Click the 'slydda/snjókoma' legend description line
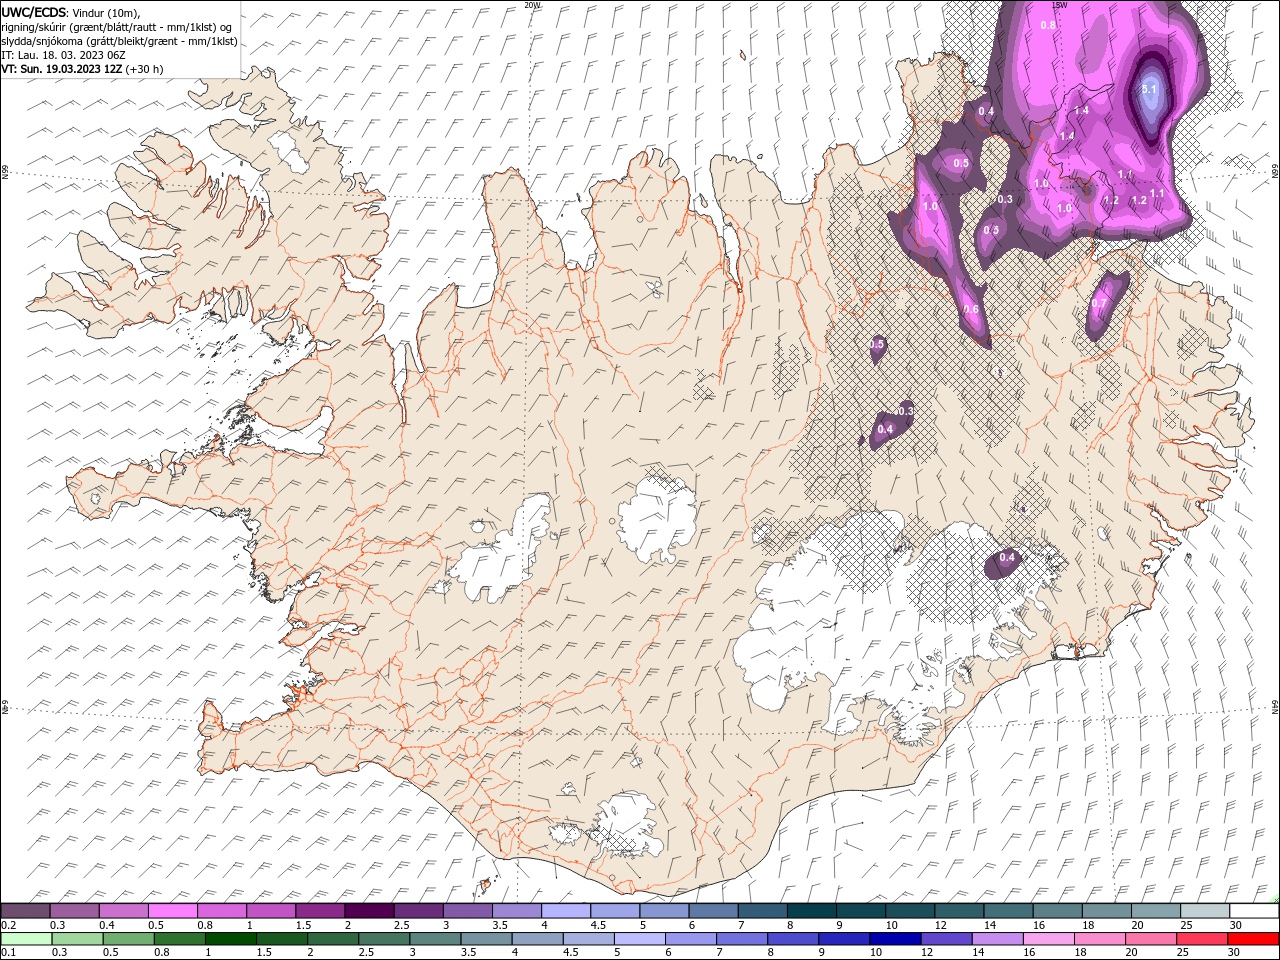The image size is (1280, 960). 119,41
